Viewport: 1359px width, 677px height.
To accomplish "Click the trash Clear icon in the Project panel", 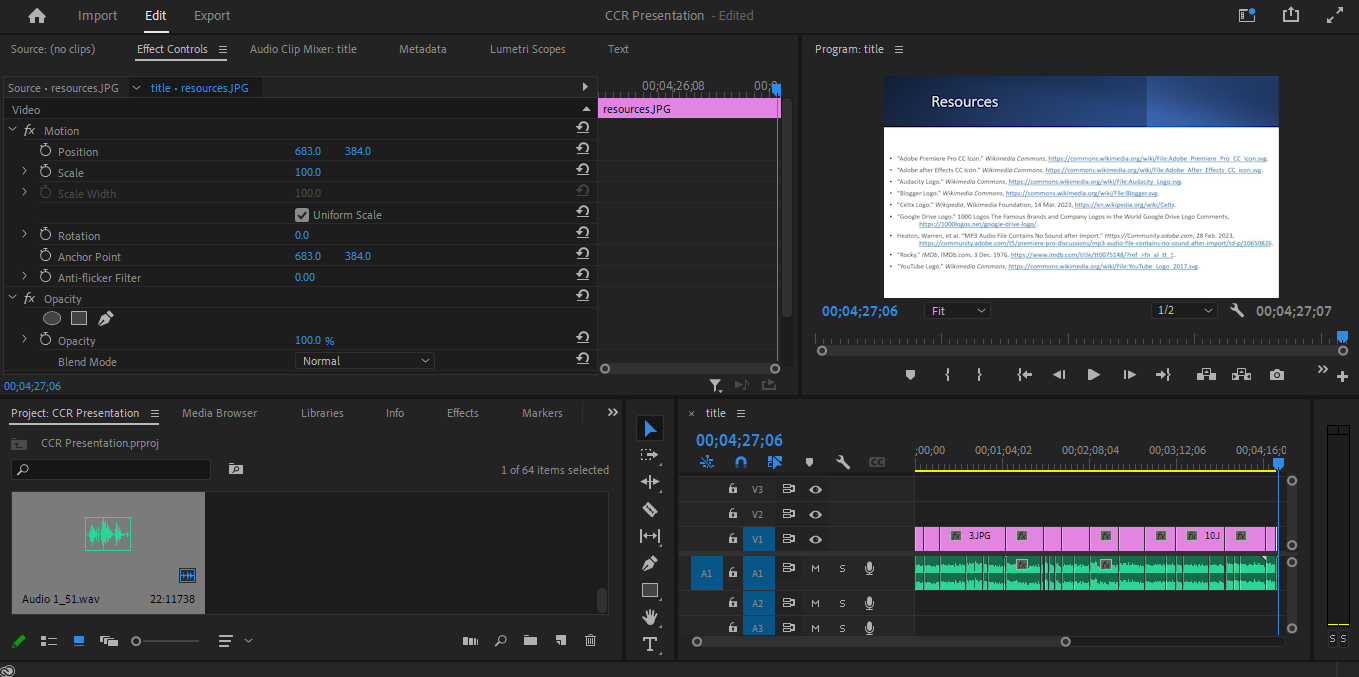I will coord(590,640).
